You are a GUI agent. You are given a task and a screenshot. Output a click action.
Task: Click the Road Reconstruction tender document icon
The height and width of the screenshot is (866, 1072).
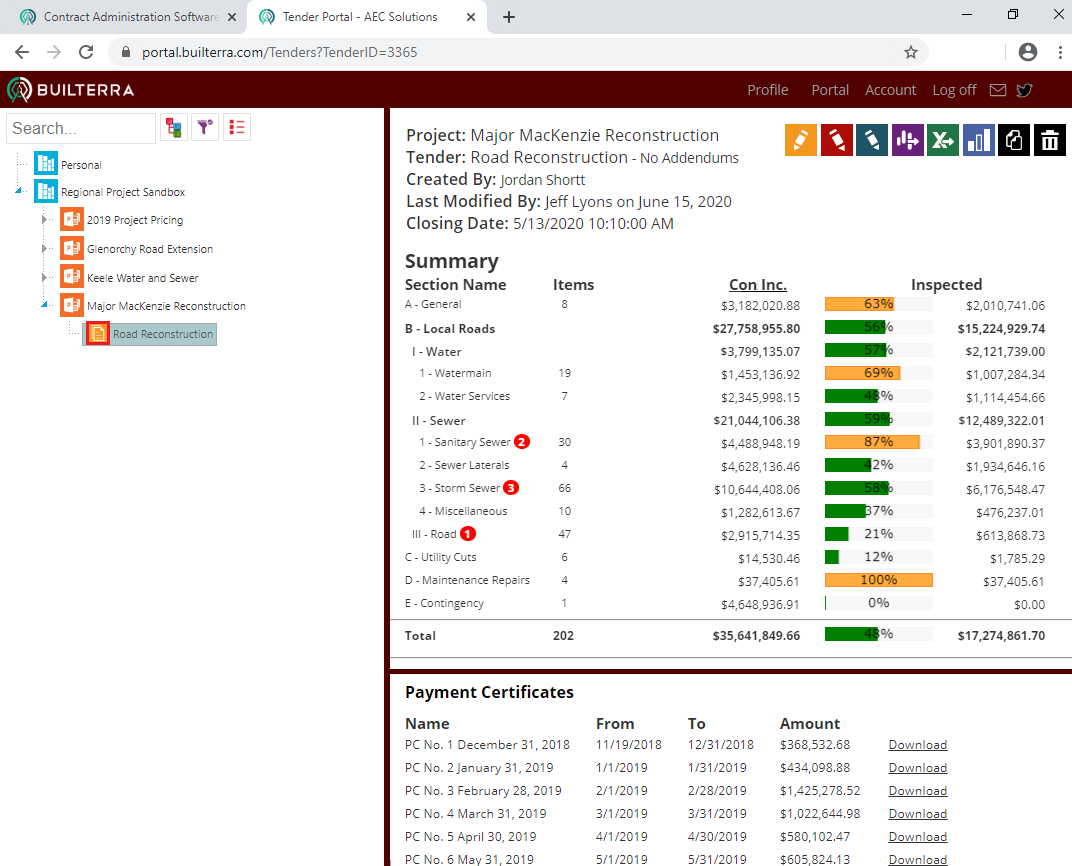click(98, 334)
